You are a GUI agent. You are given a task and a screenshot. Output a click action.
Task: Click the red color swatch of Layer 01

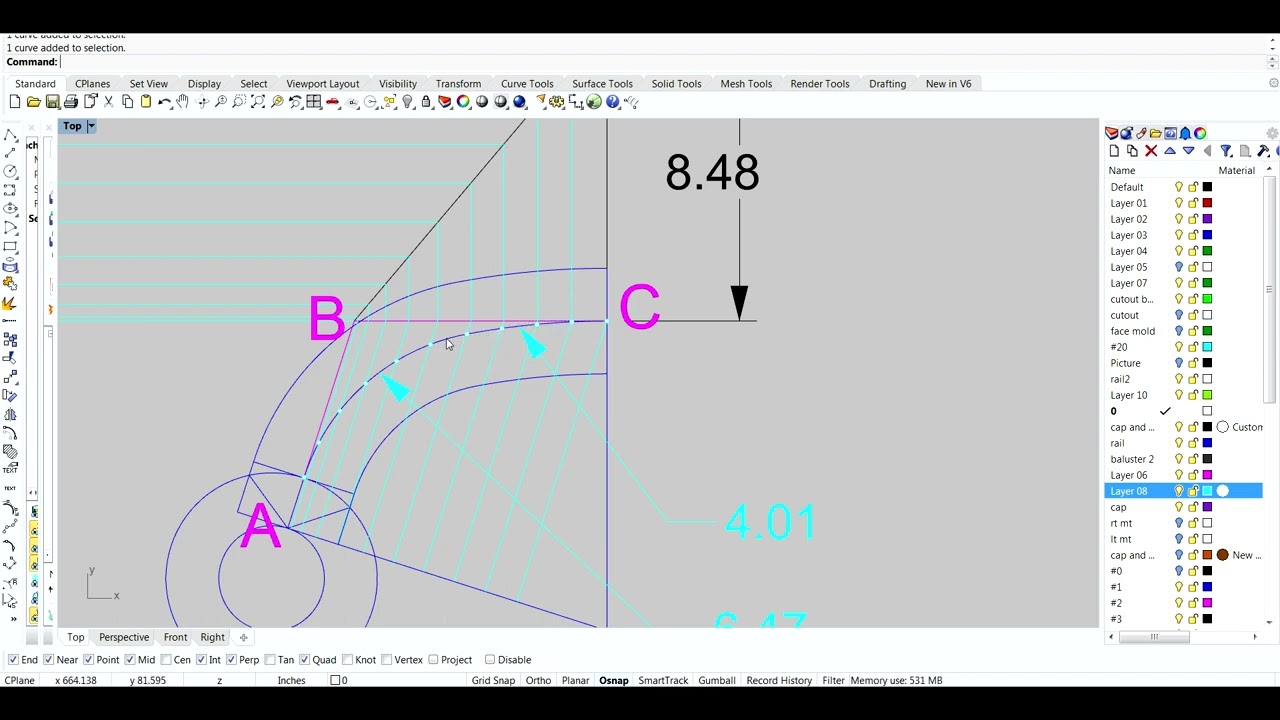[1207, 203]
